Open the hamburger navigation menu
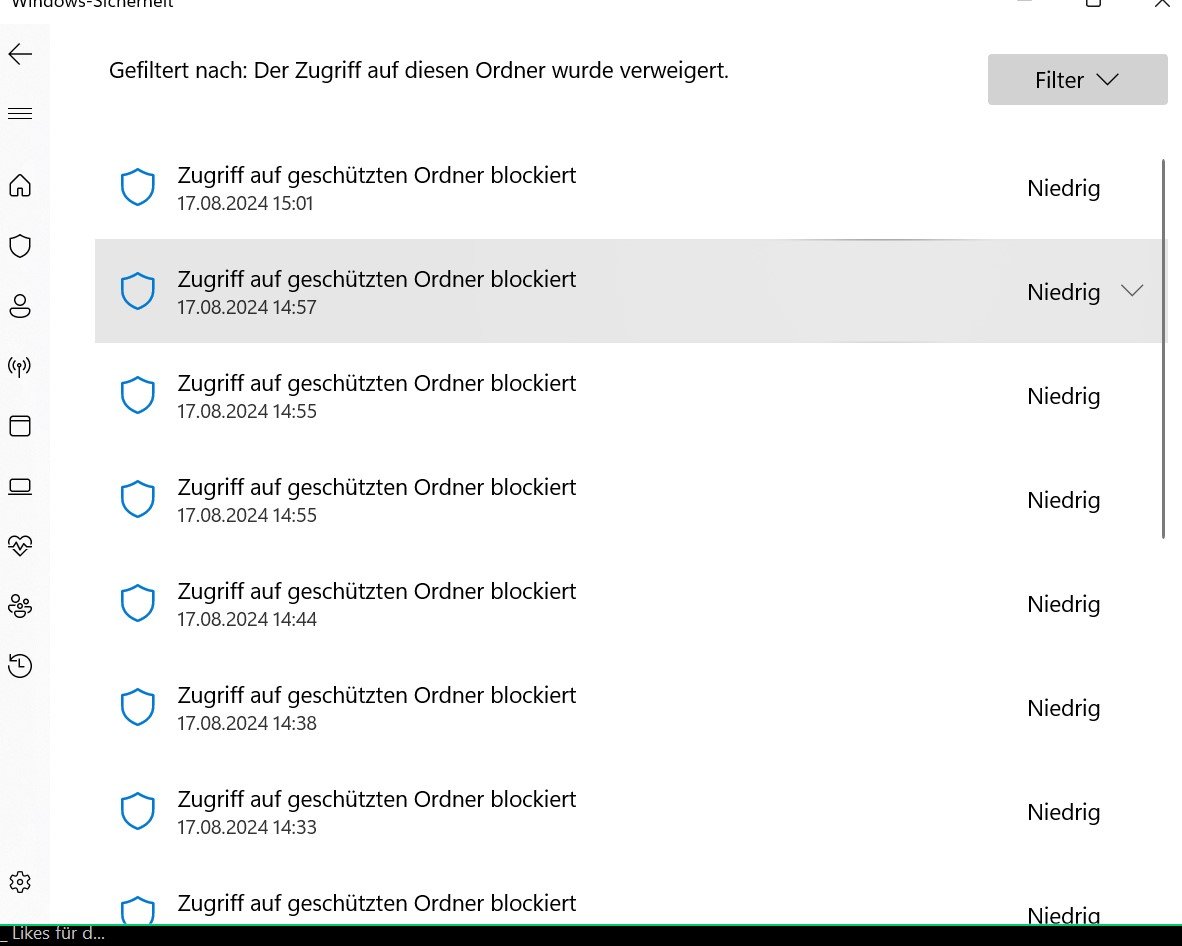Viewport: 1182px width, 946px height. point(20,114)
